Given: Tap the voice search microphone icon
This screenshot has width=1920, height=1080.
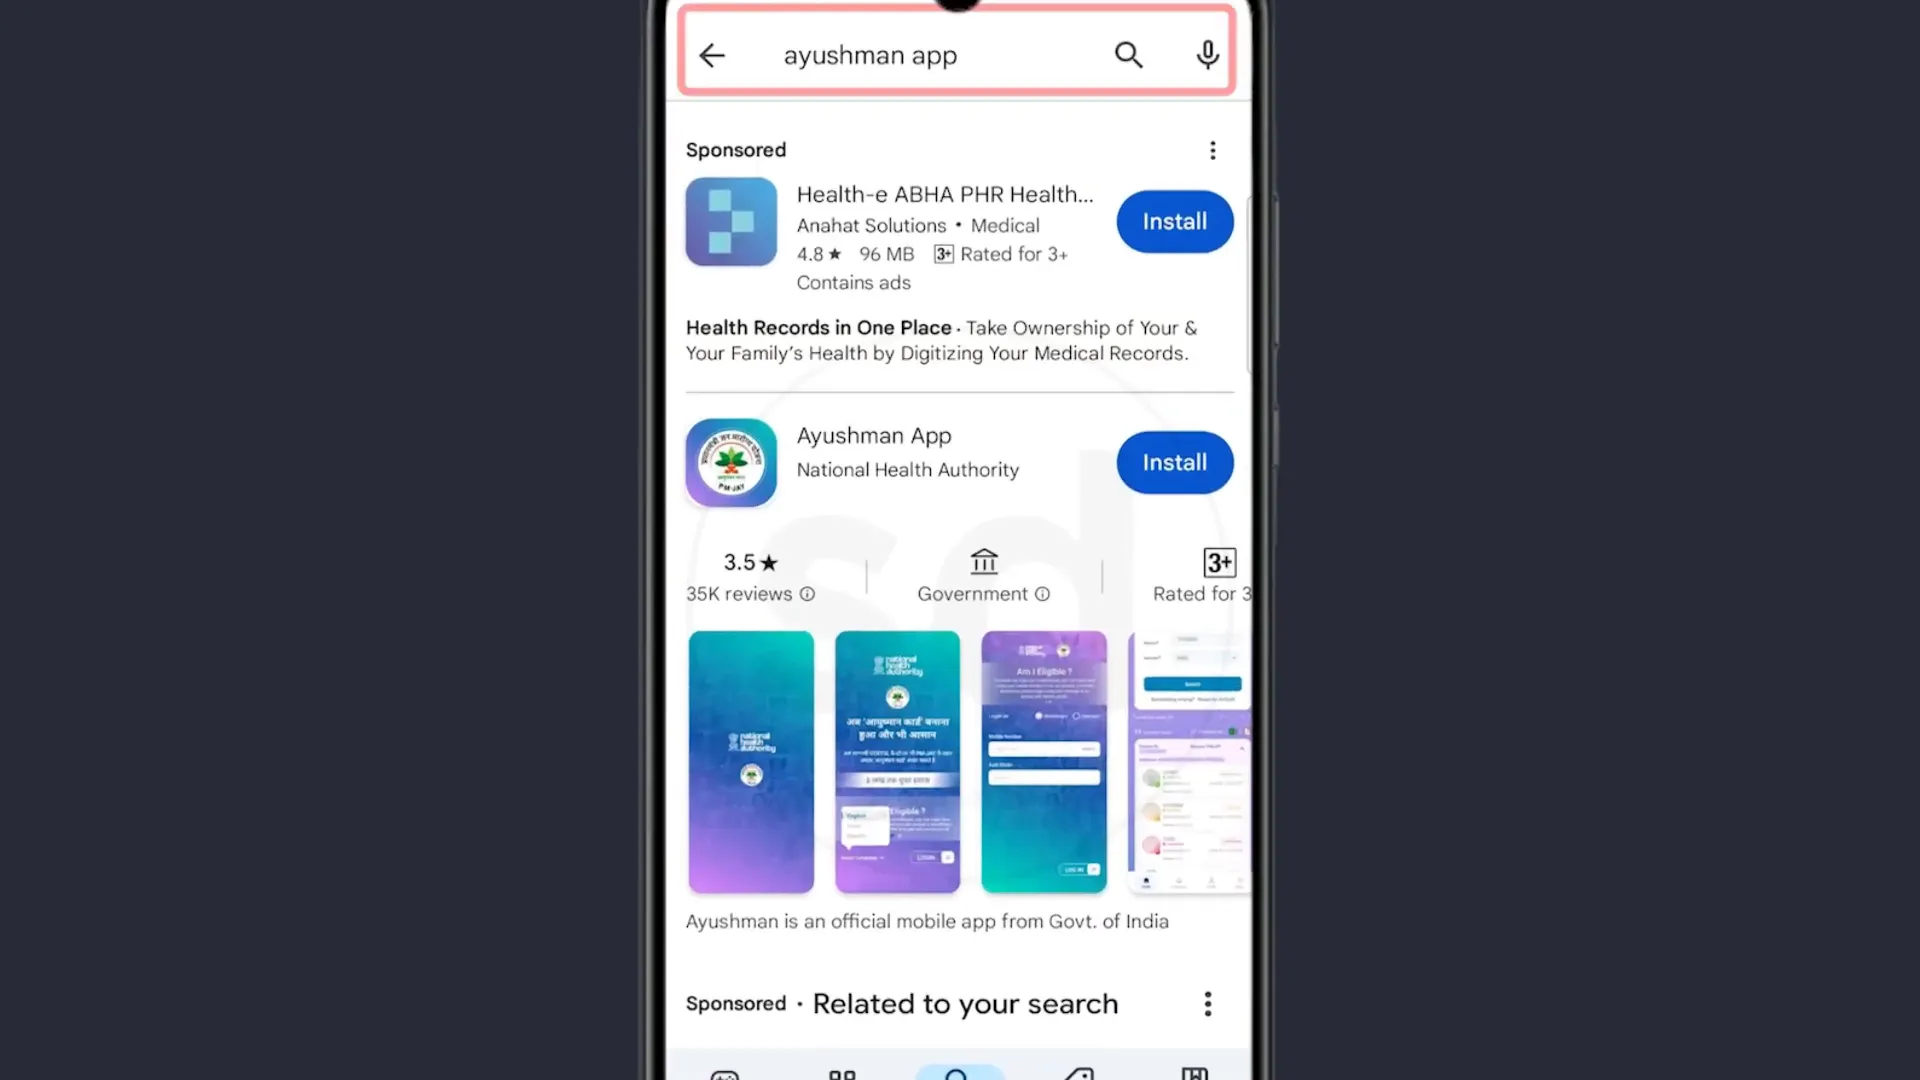Looking at the screenshot, I should pyautogui.click(x=1207, y=54).
